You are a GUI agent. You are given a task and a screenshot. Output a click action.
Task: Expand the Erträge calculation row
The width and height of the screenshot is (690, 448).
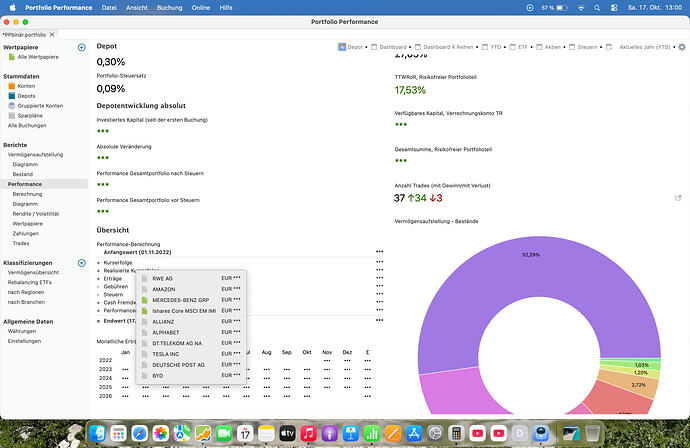pyautogui.click(x=99, y=279)
